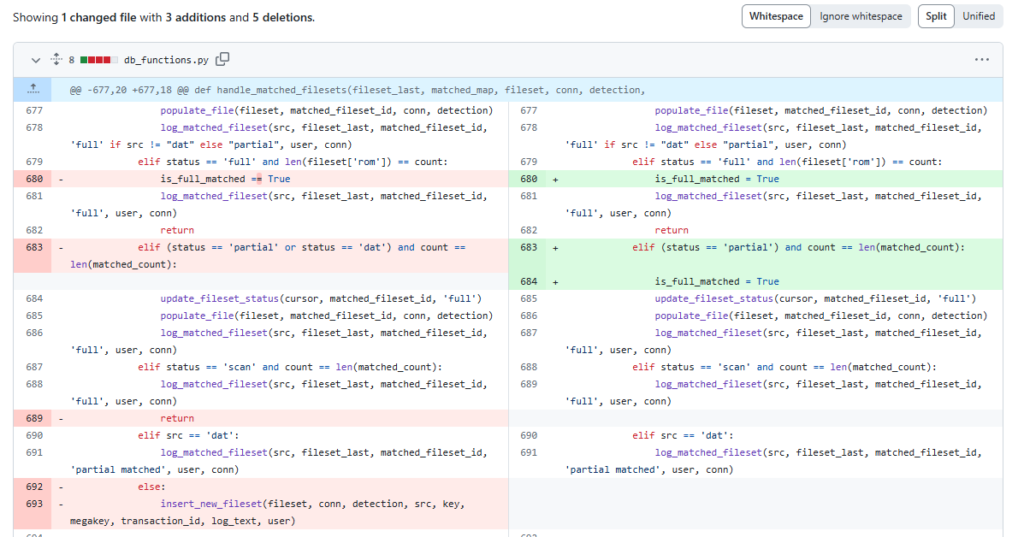Image resolution: width=1024 pixels, height=537 pixels.
Task: Click added line number 684 on right
Action: tap(529, 282)
